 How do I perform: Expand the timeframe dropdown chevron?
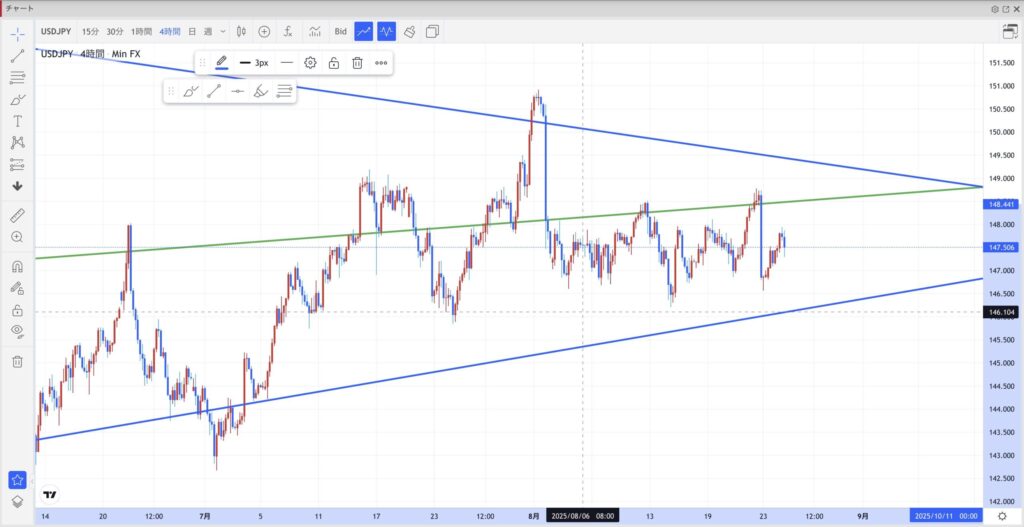(223, 31)
